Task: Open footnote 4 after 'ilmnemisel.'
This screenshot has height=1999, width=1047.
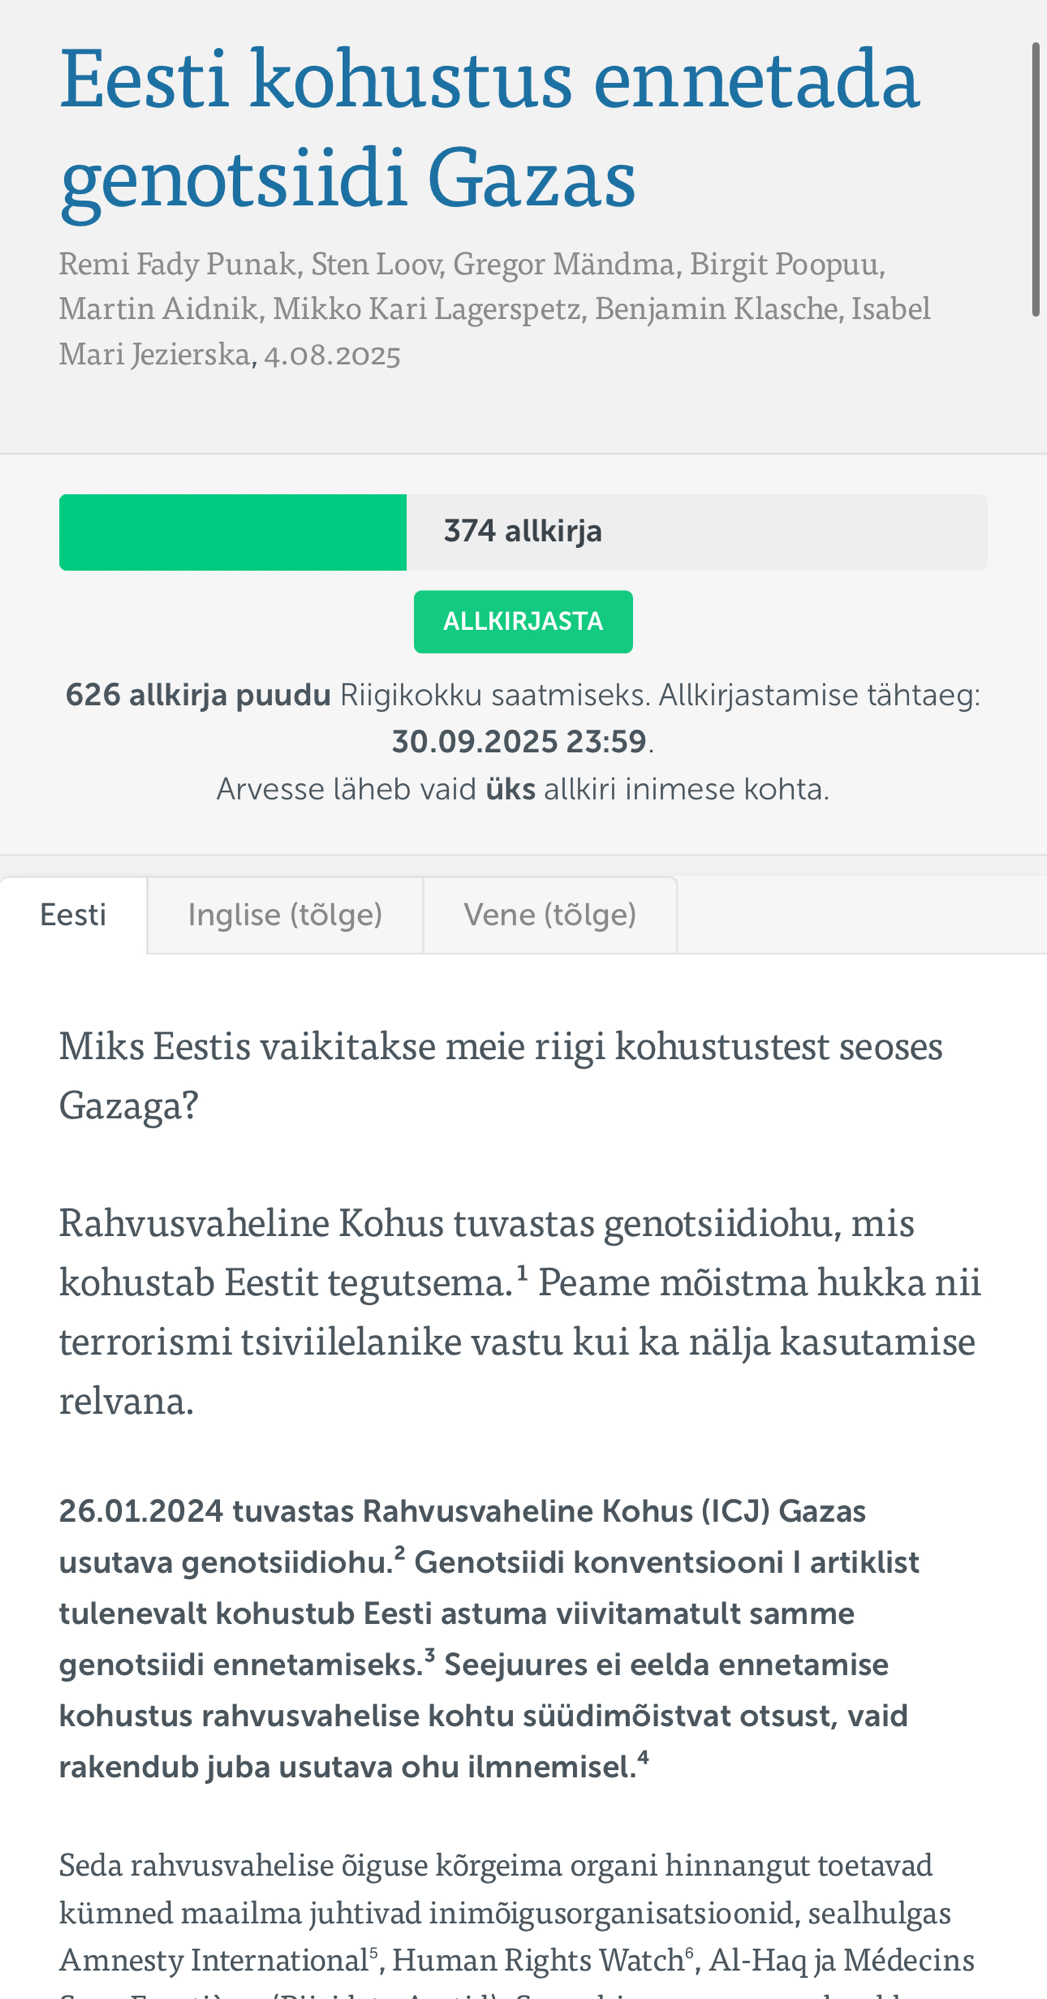Action: click(643, 1758)
